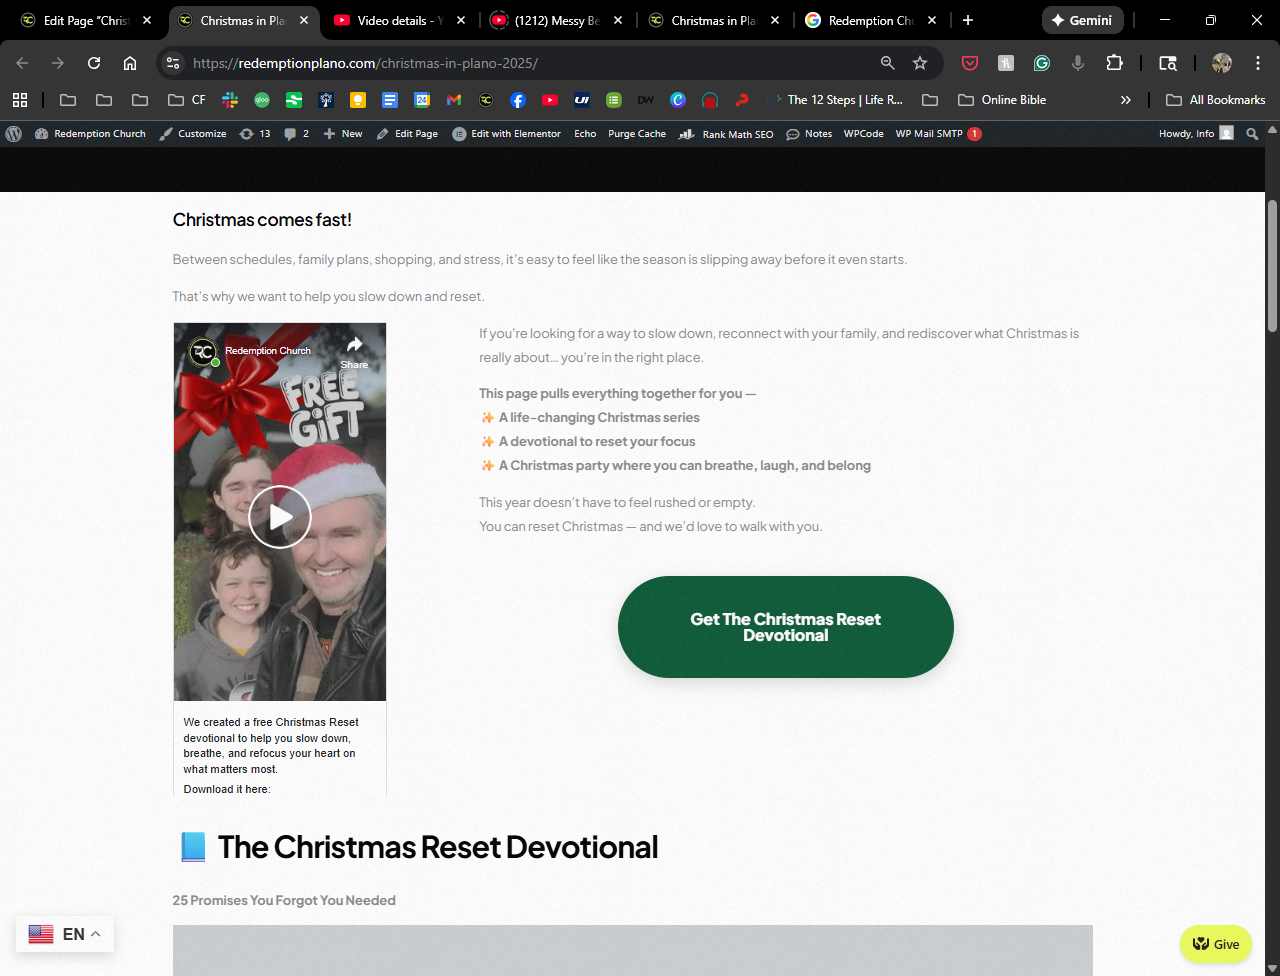Open the Chrome three-dot menu

pos(1258,63)
